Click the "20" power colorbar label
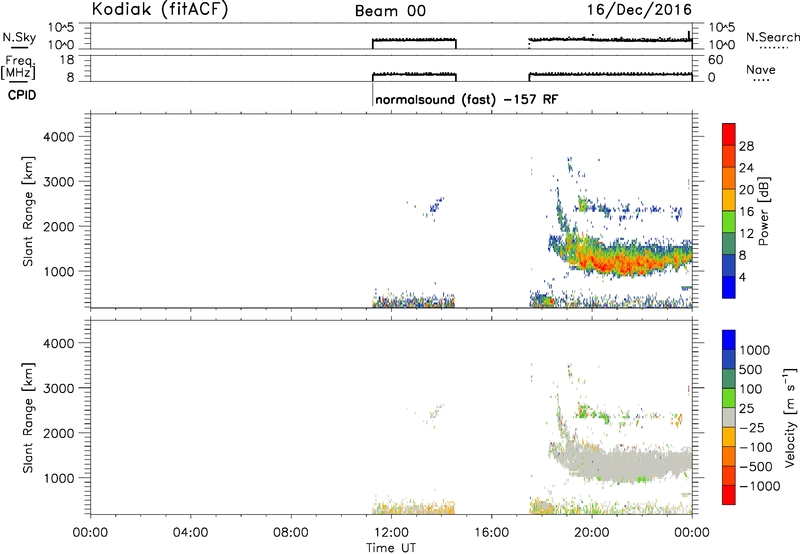800x554 pixels. tap(746, 190)
